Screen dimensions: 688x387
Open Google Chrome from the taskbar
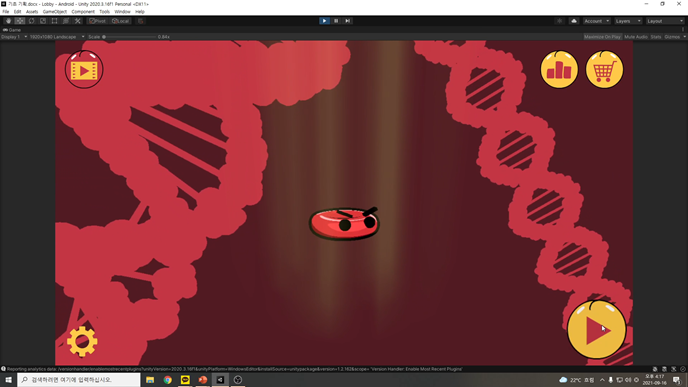pyautogui.click(x=168, y=380)
